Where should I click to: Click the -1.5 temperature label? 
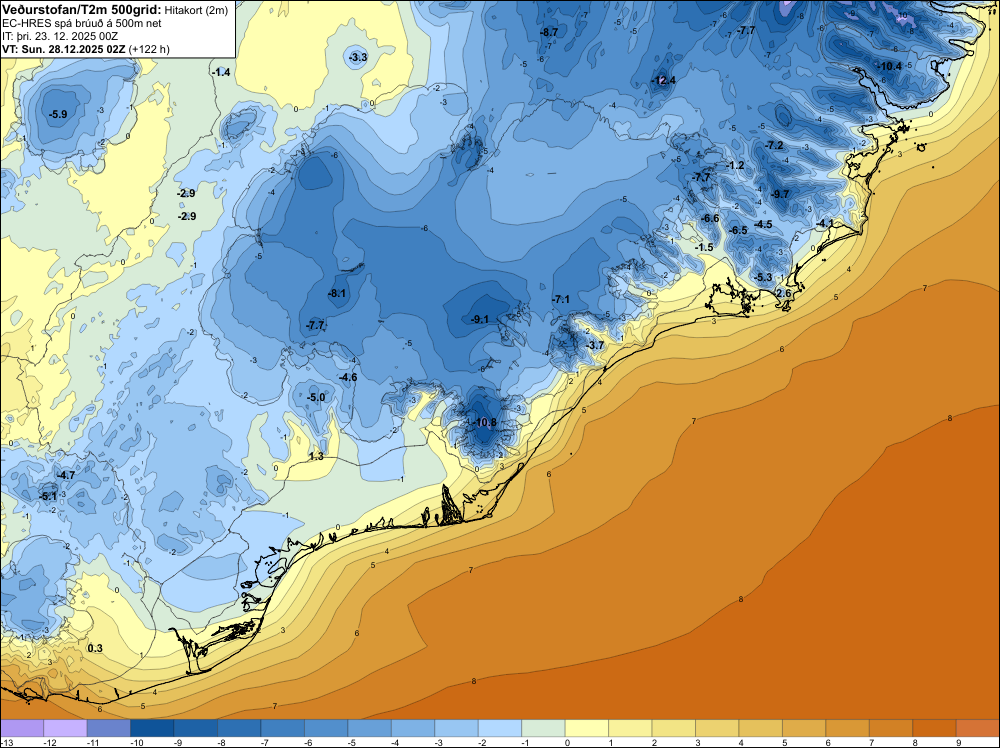pos(704,247)
